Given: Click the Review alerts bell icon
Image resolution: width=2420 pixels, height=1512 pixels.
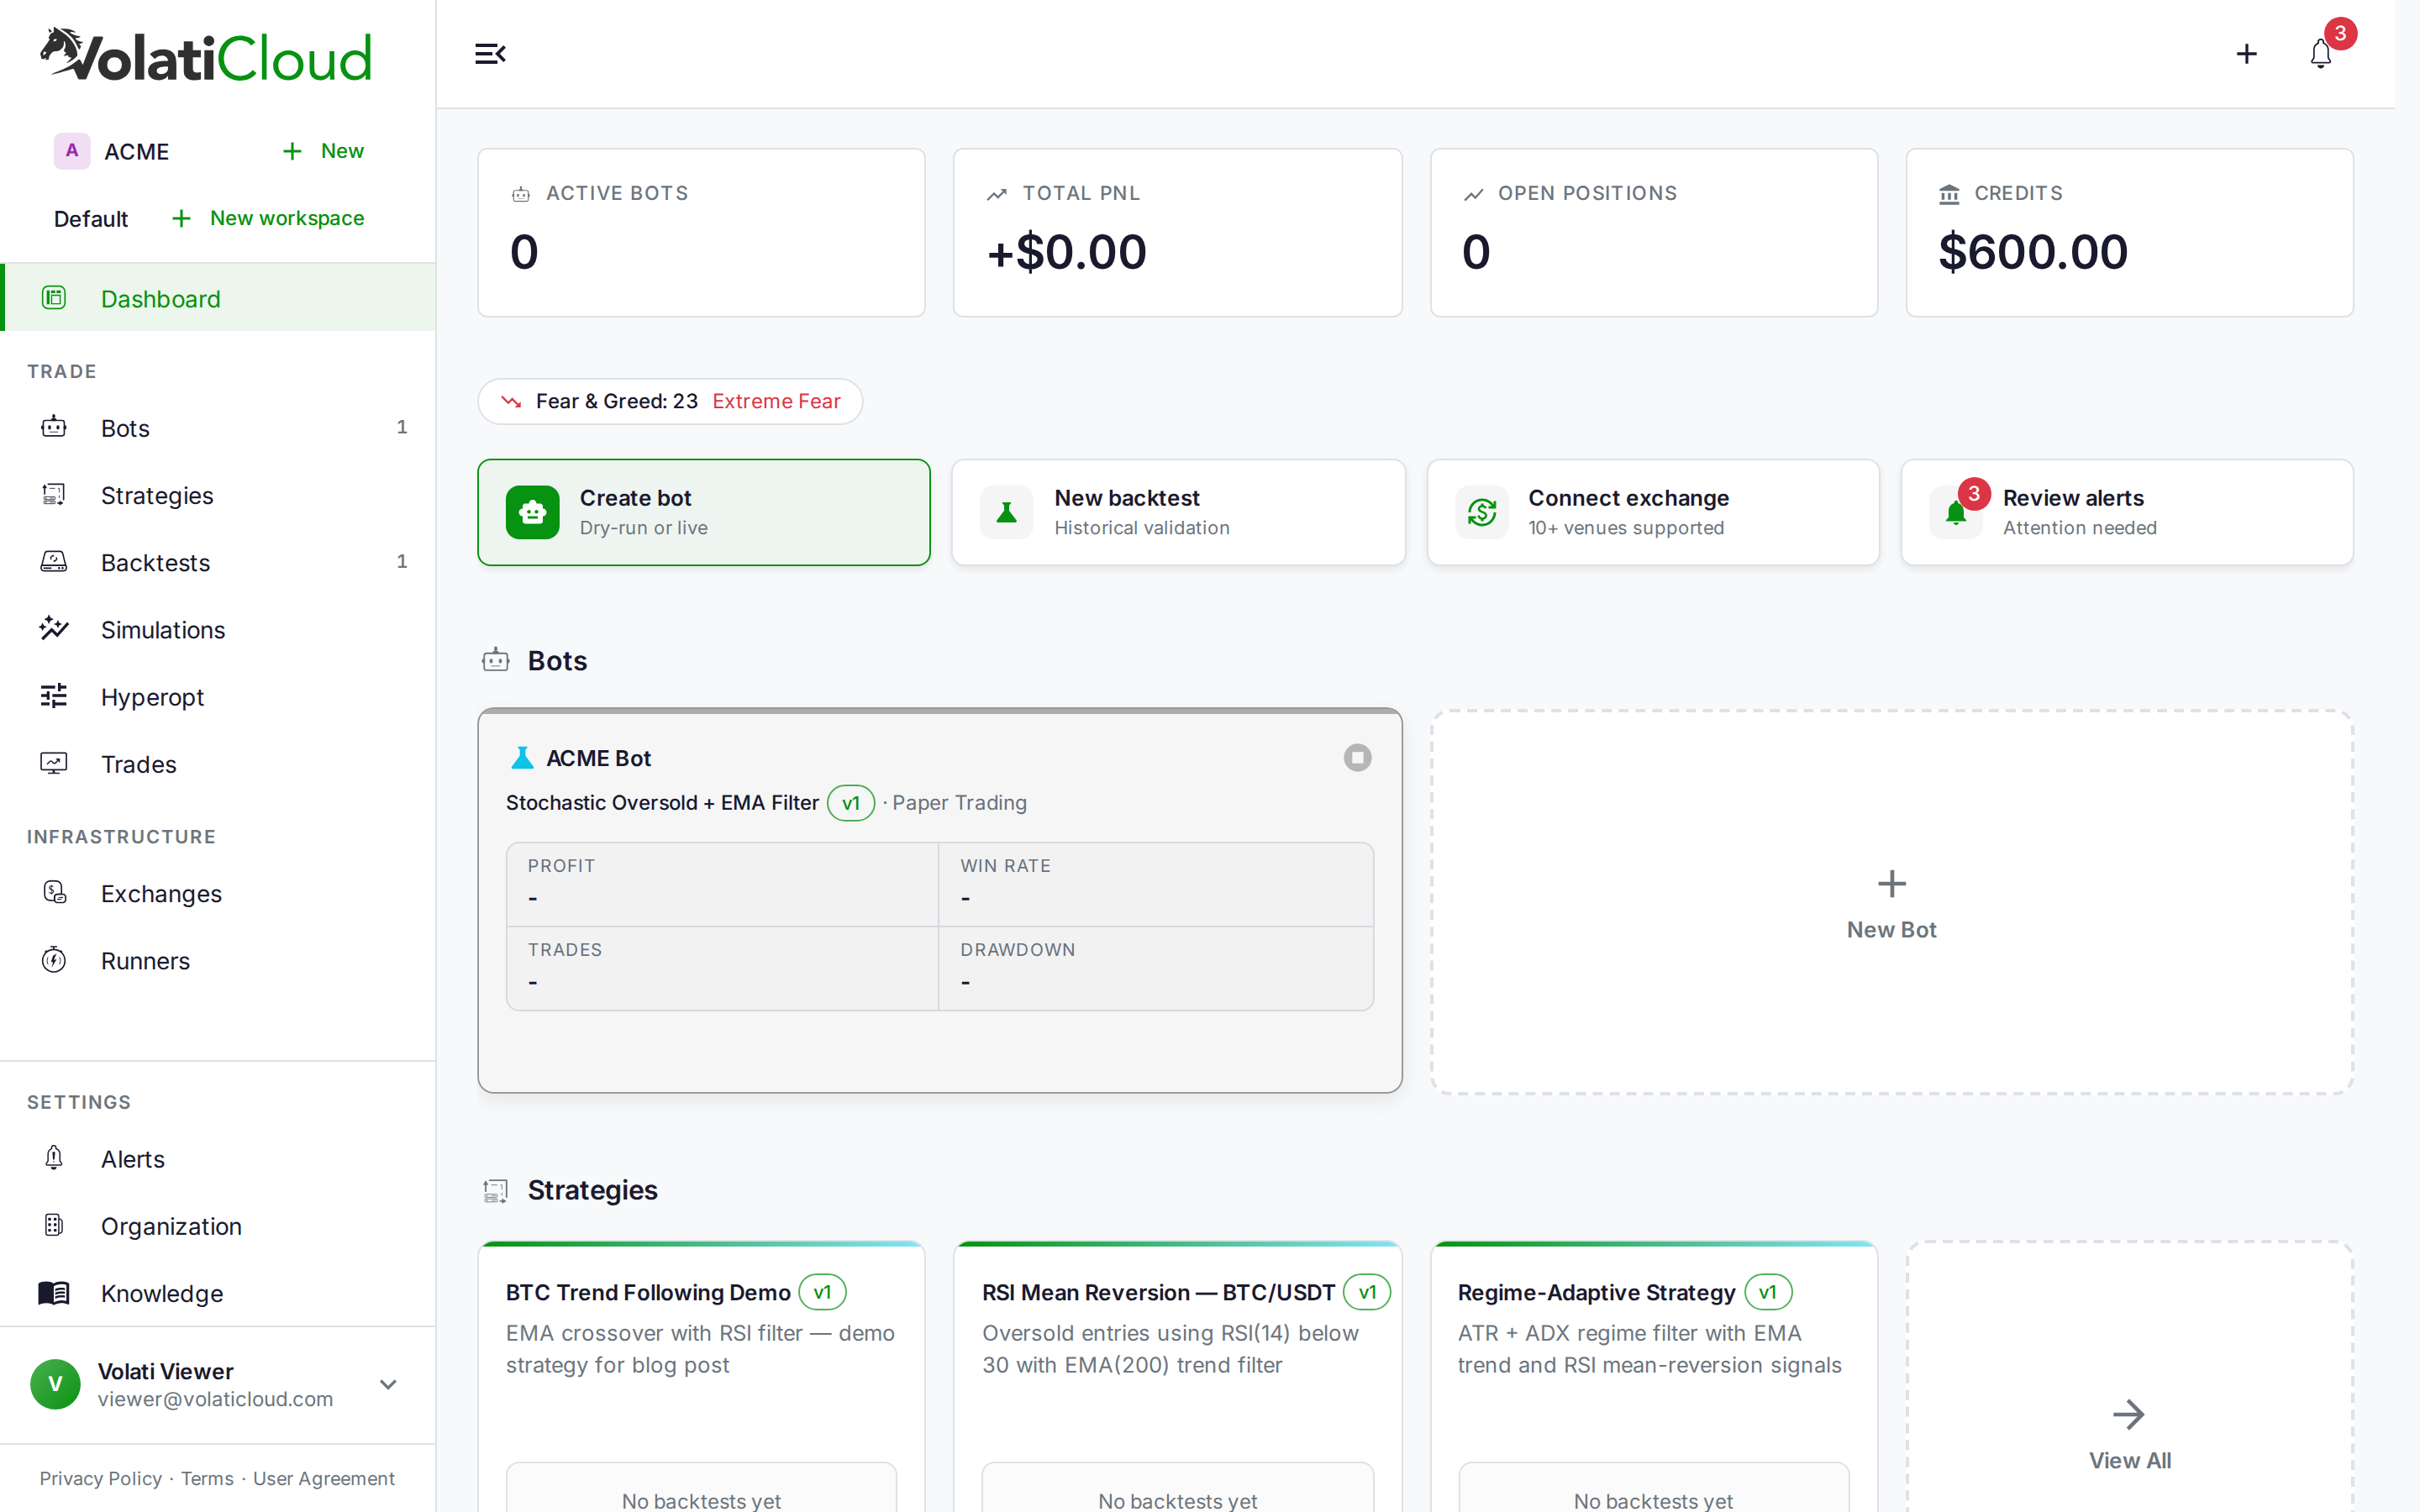Looking at the screenshot, I should click(1956, 514).
